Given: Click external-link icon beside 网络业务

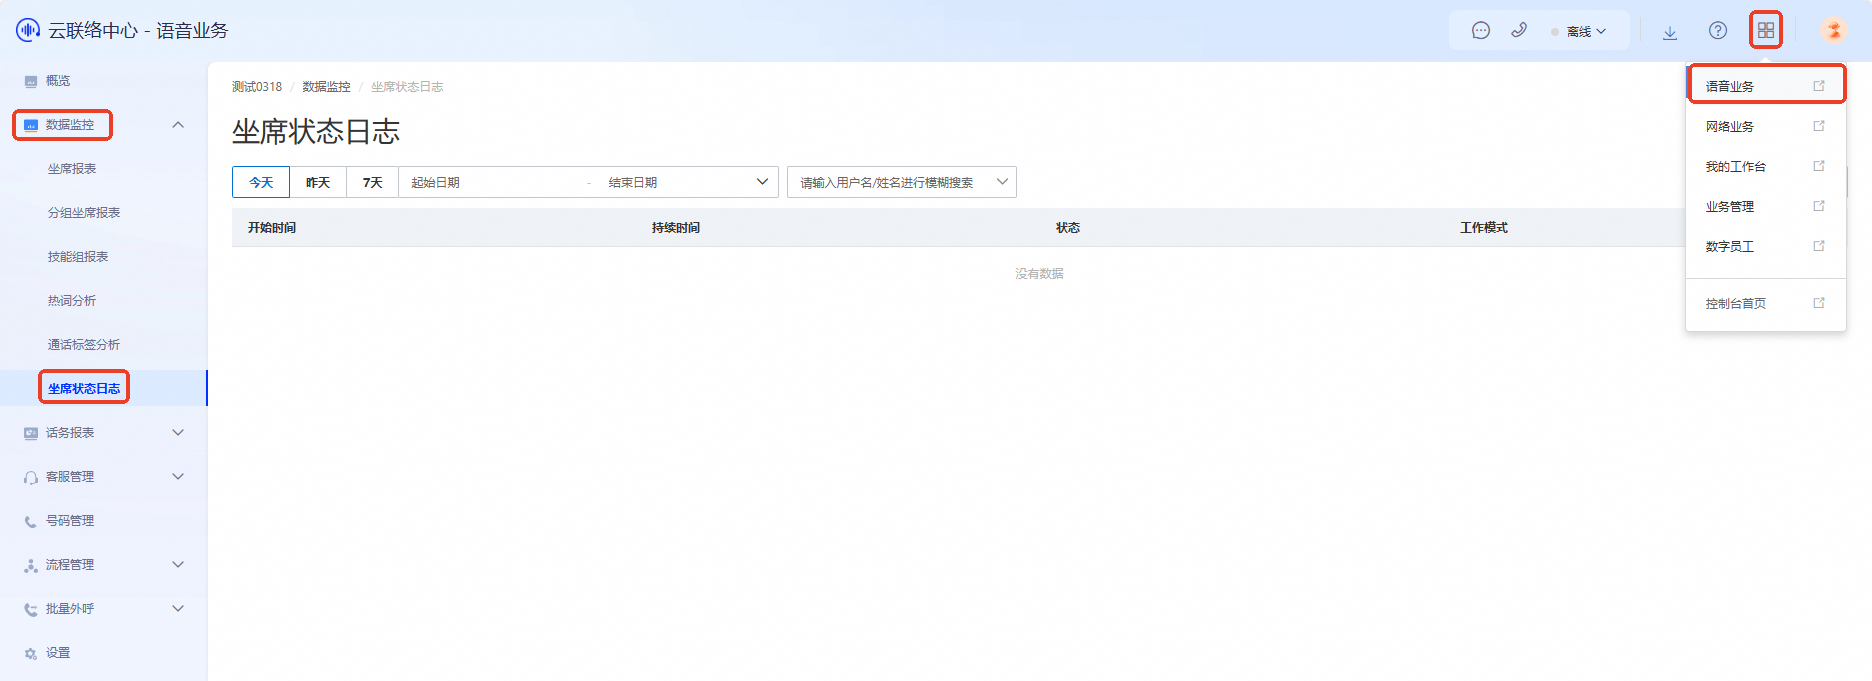Looking at the screenshot, I should [1819, 126].
